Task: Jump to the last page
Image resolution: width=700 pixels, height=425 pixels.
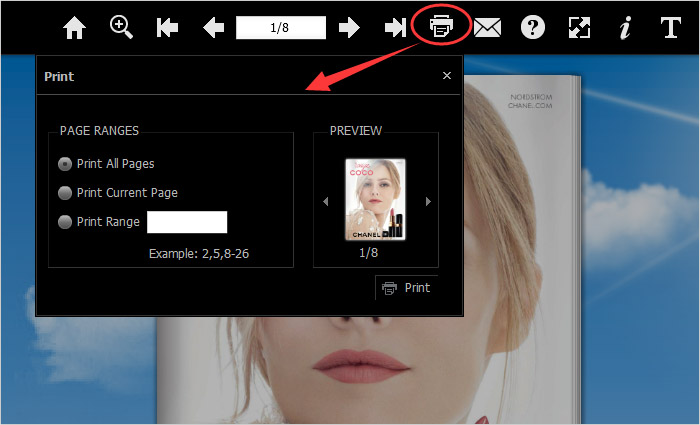Action: pyautogui.click(x=395, y=28)
